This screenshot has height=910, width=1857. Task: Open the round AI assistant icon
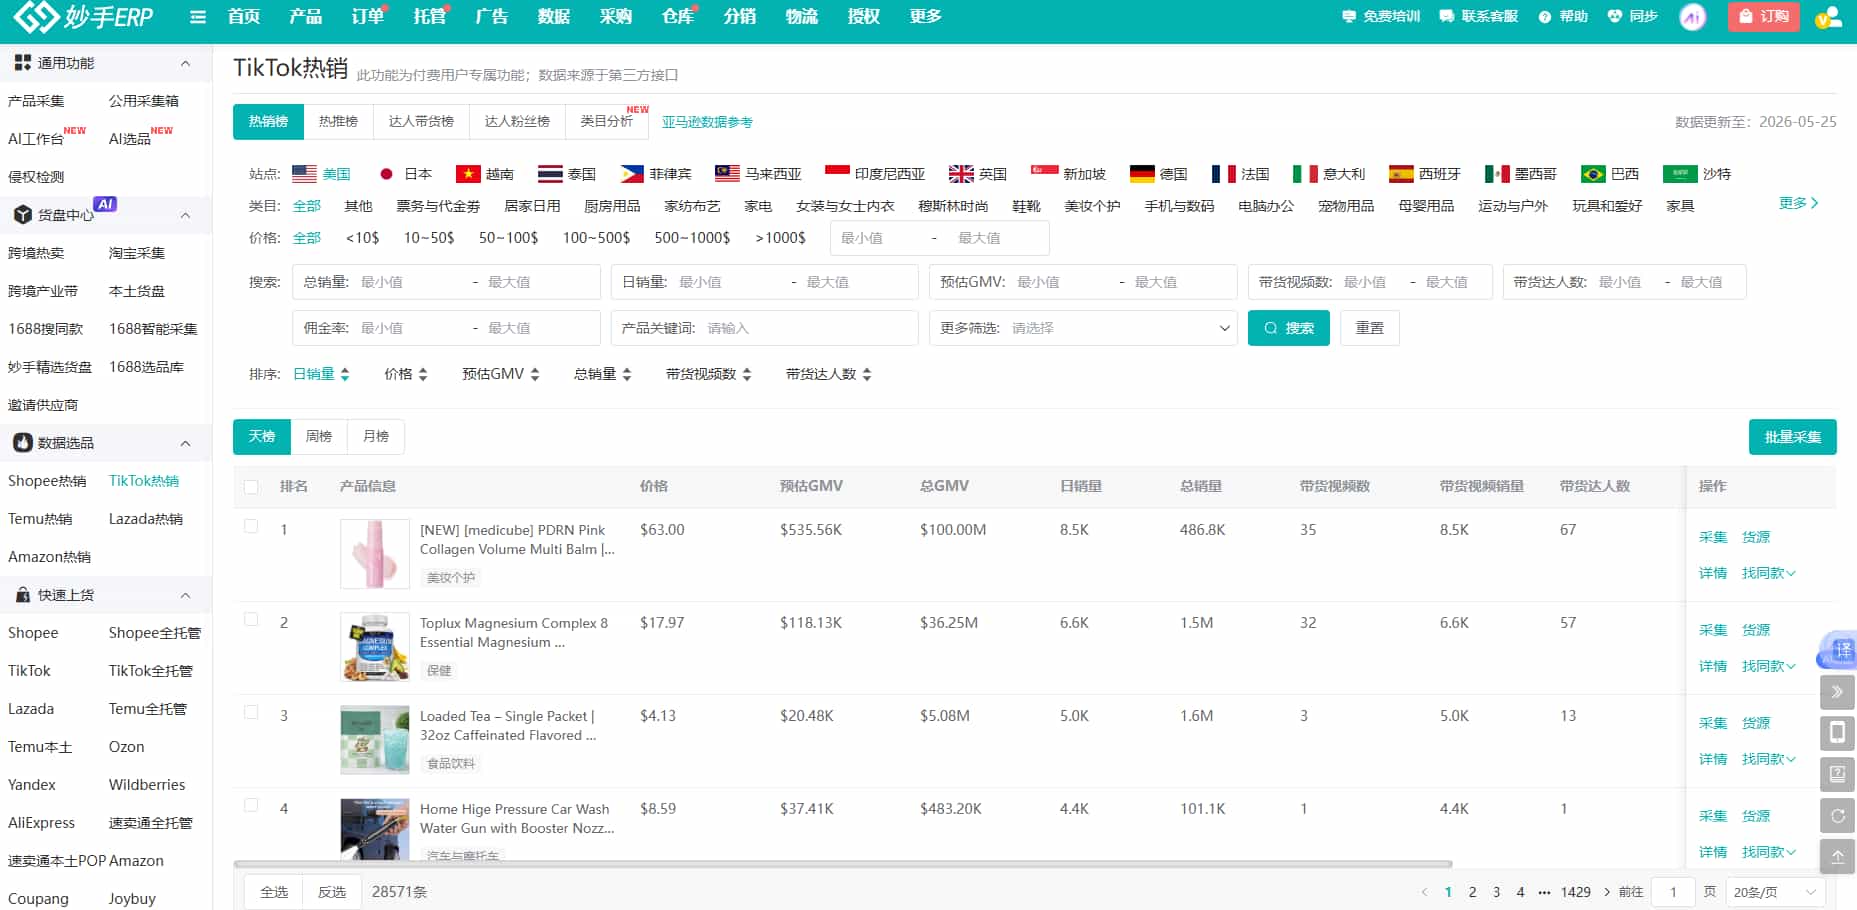pyautogui.click(x=1692, y=17)
